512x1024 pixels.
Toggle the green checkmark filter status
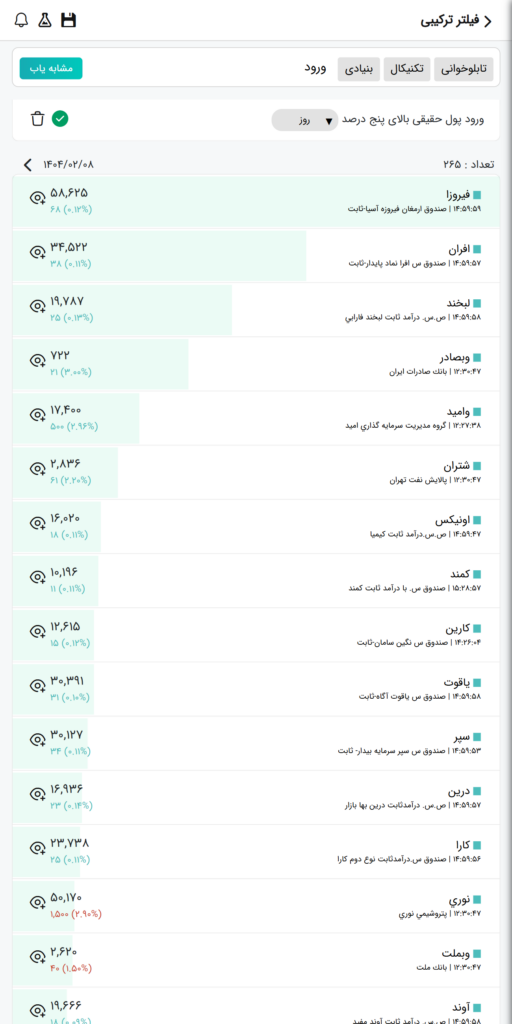(x=60, y=119)
